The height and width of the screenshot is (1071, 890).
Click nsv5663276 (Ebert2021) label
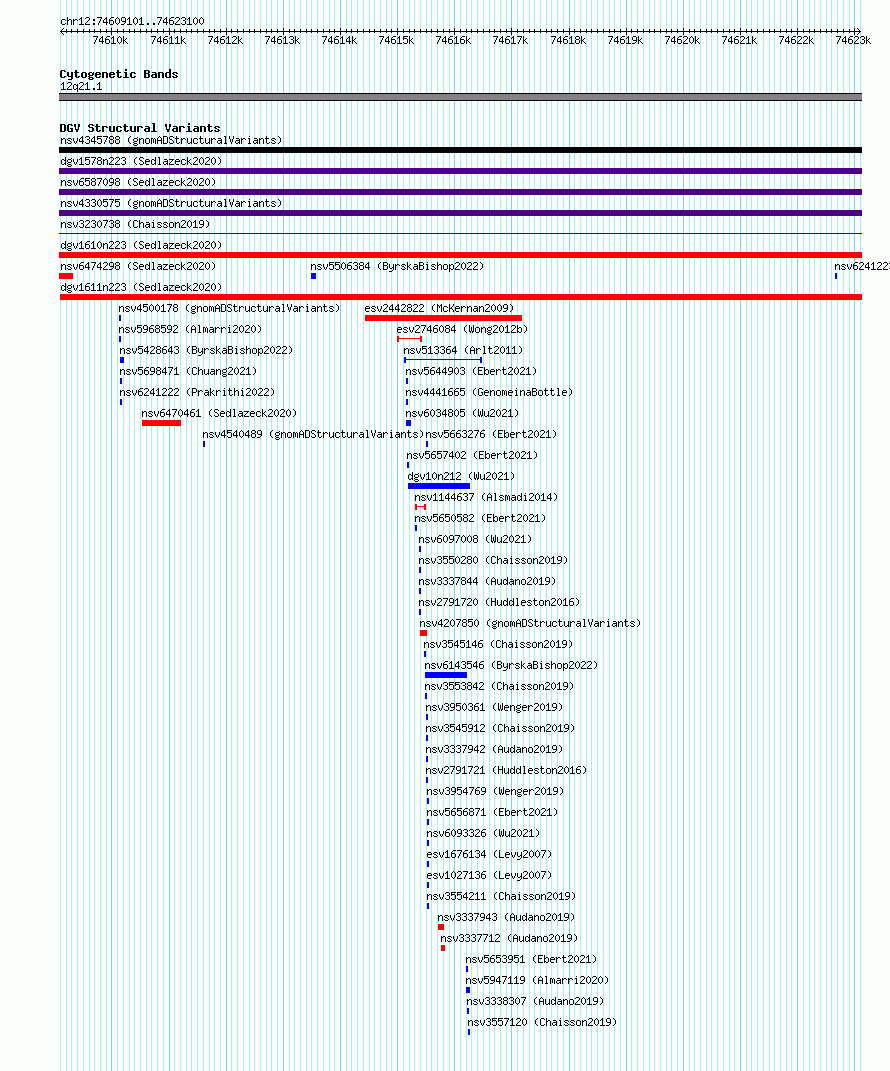(491, 434)
